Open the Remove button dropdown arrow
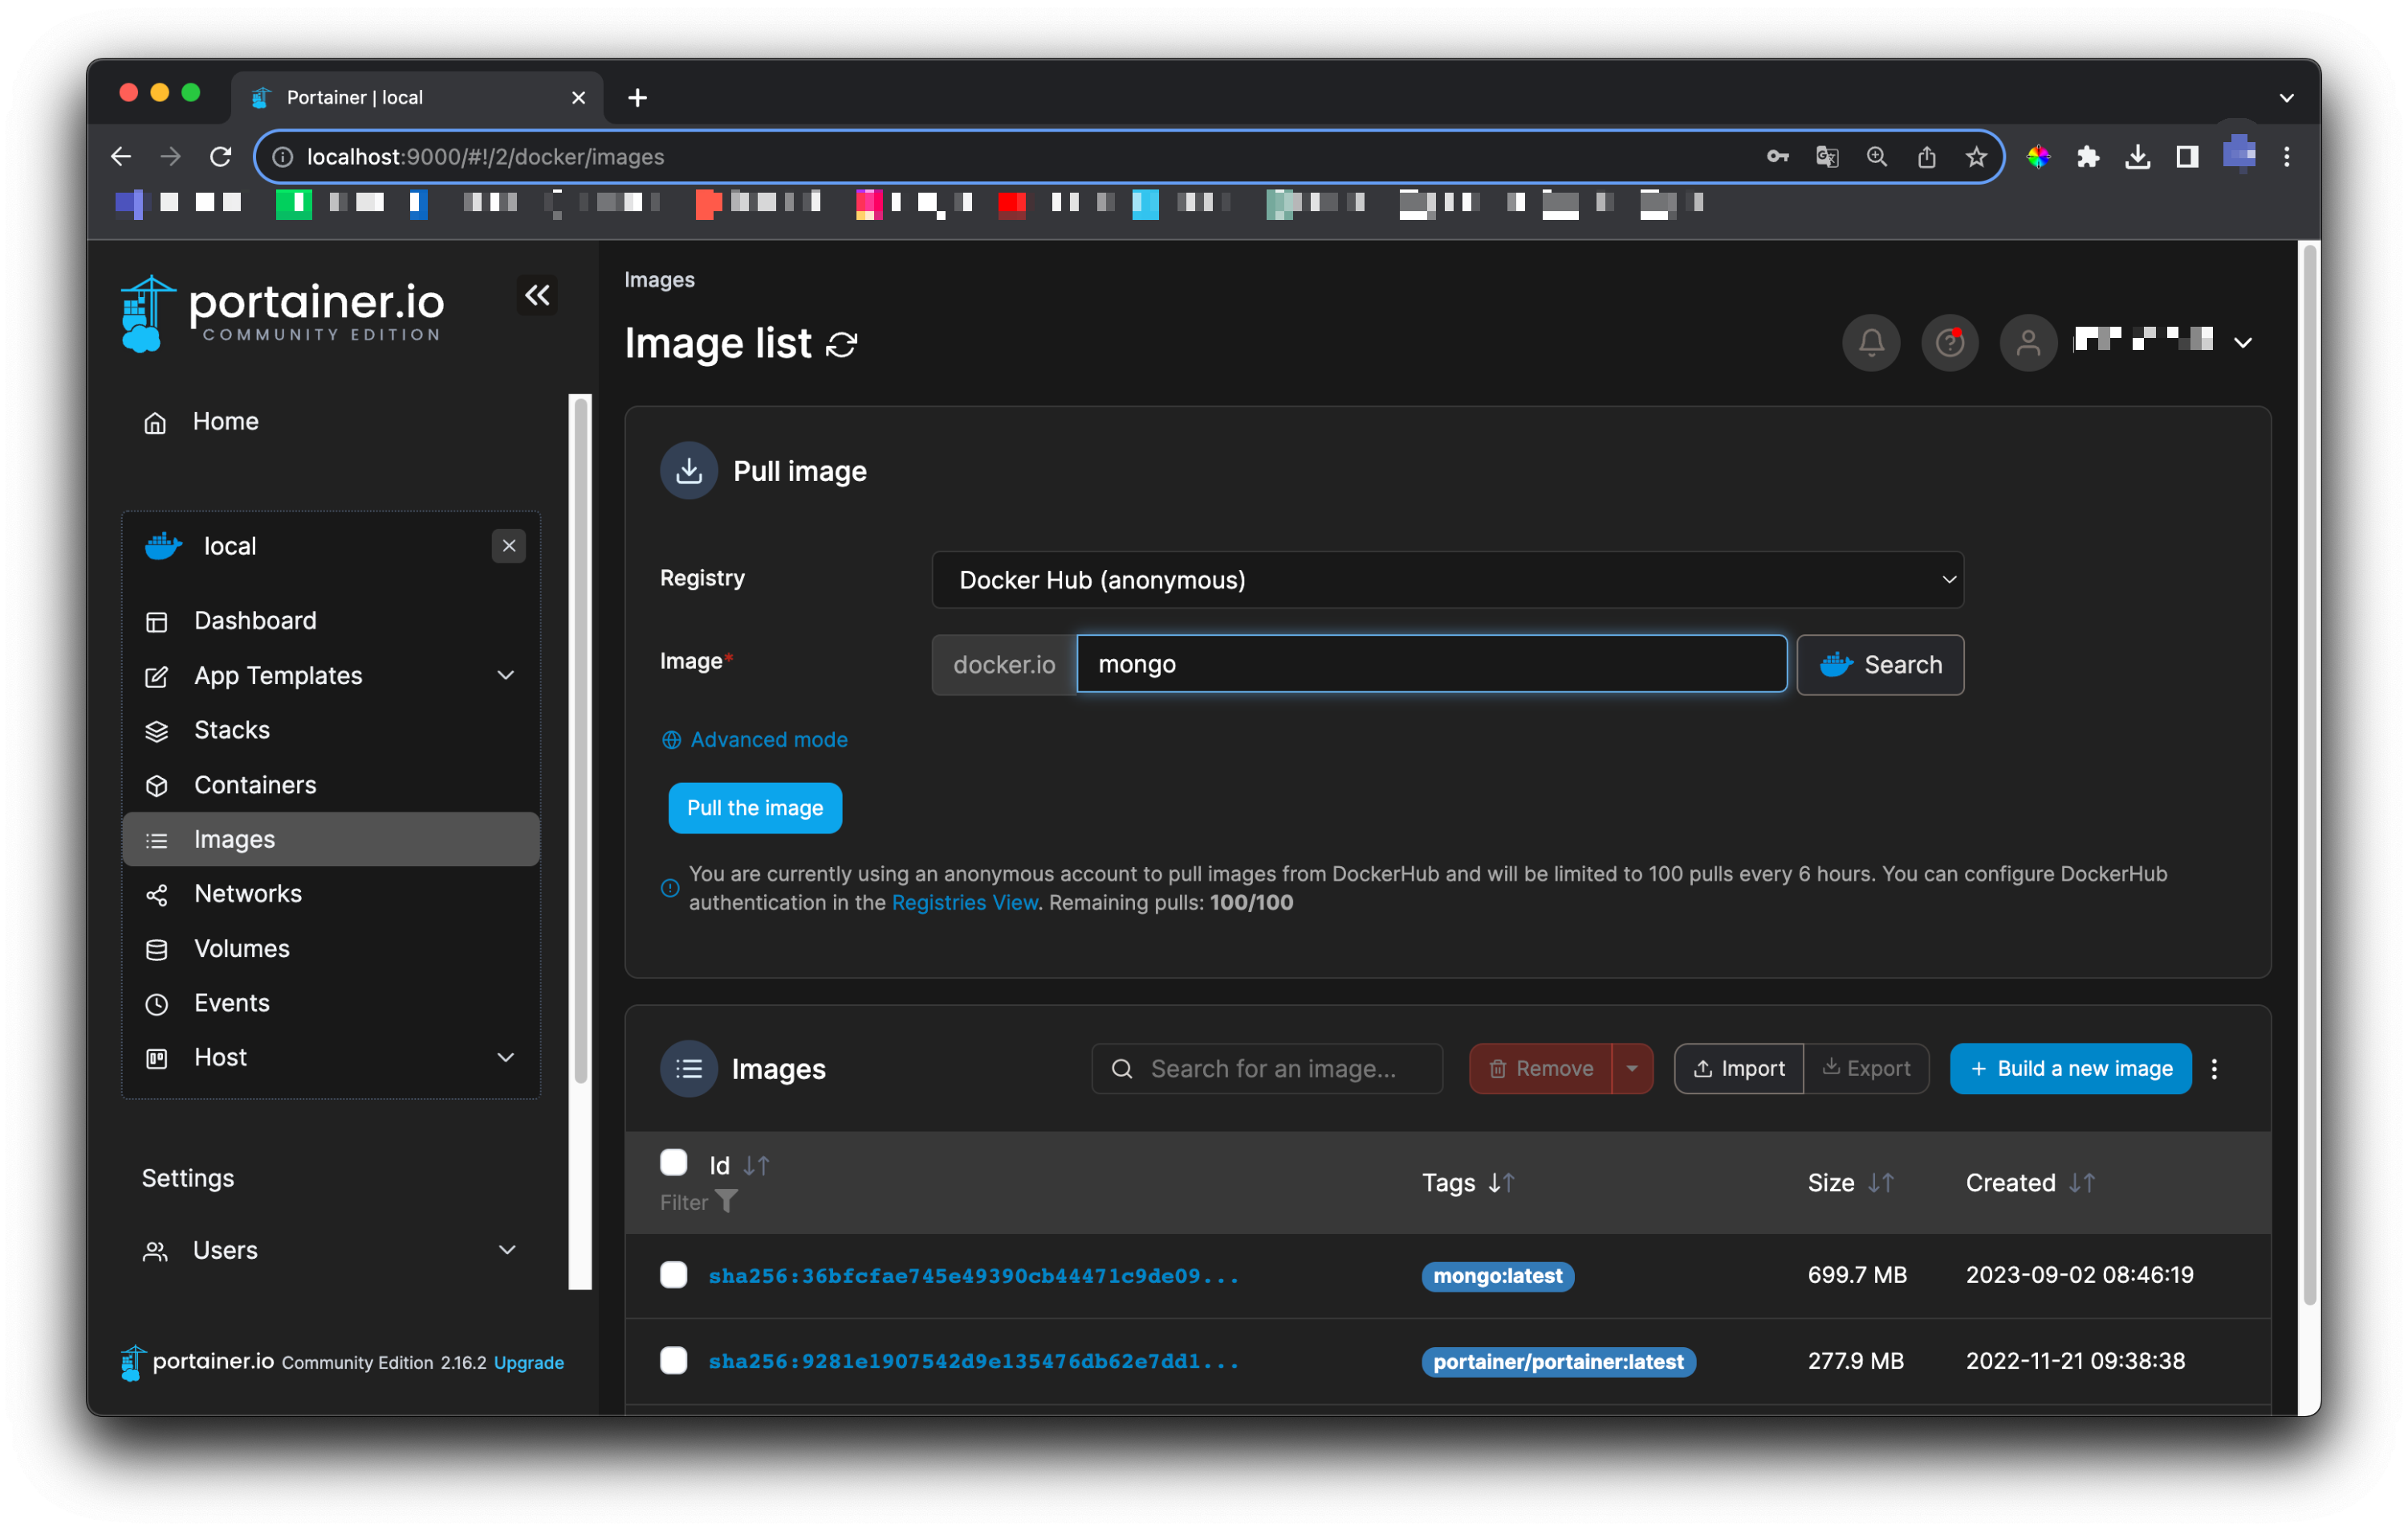Viewport: 2408px width, 1531px height. pos(1632,1069)
